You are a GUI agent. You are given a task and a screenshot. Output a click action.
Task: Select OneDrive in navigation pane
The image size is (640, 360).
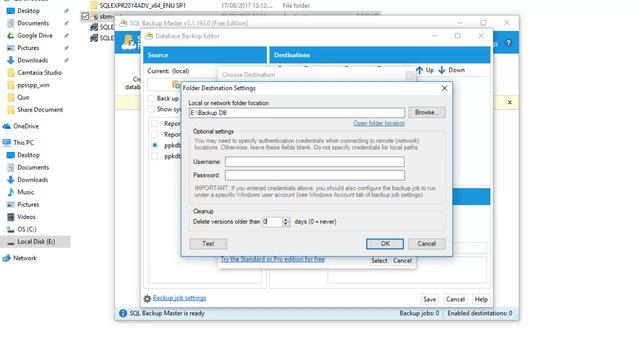click(26, 126)
